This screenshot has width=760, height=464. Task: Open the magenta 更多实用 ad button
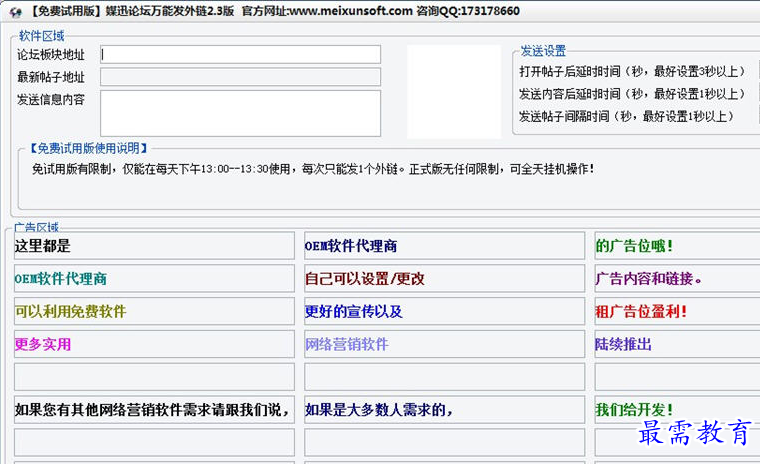(x=154, y=344)
